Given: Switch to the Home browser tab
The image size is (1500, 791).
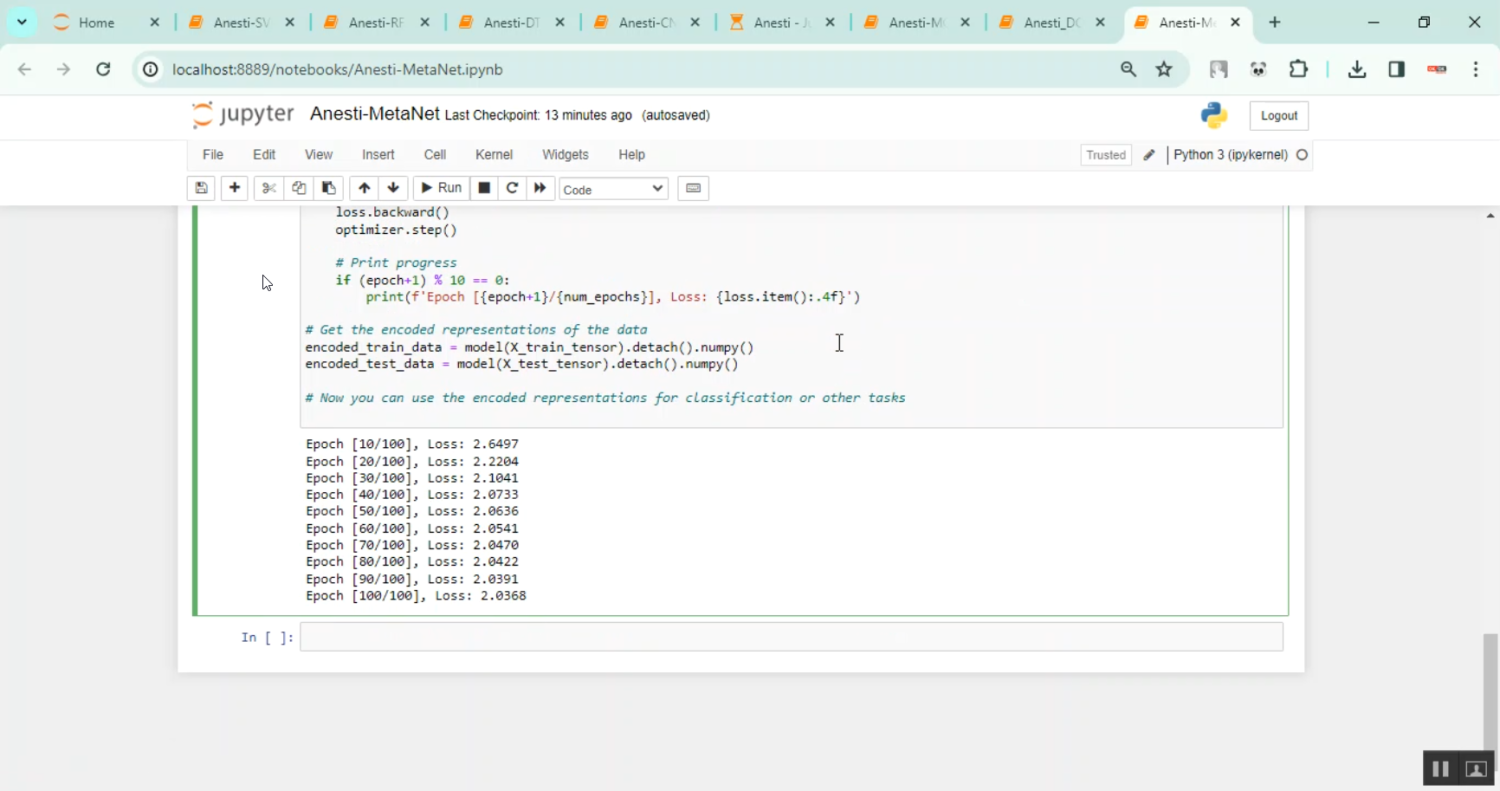Looking at the screenshot, I should tap(96, 22).
